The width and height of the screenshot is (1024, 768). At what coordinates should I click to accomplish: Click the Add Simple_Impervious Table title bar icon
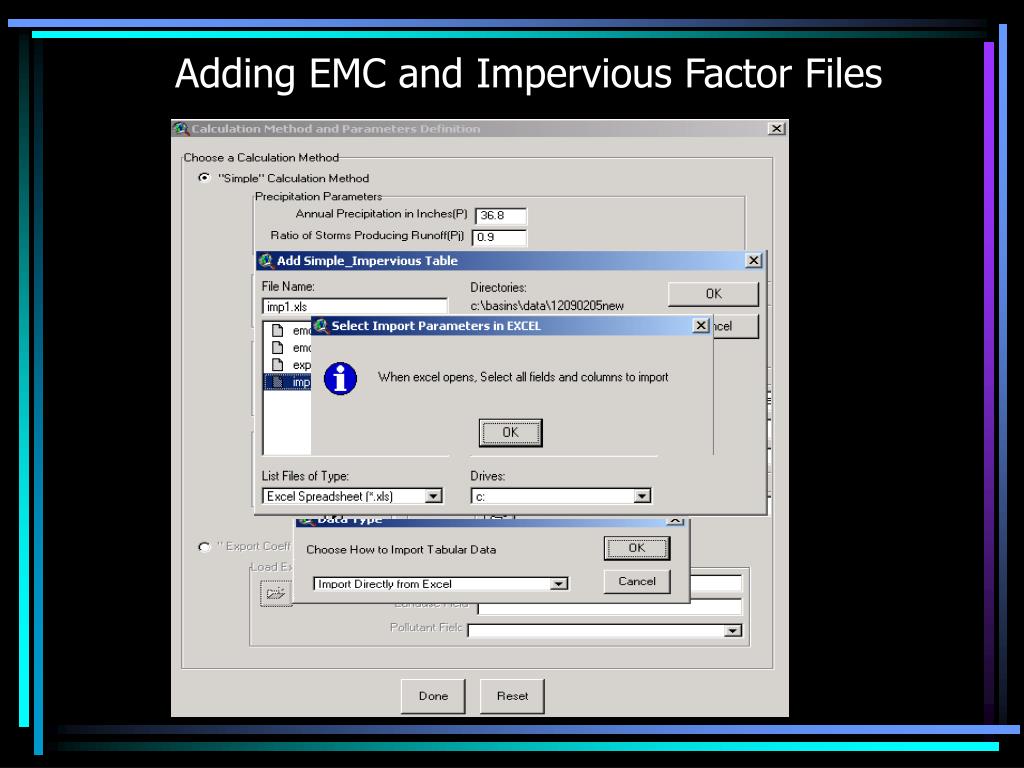point(266,261)
